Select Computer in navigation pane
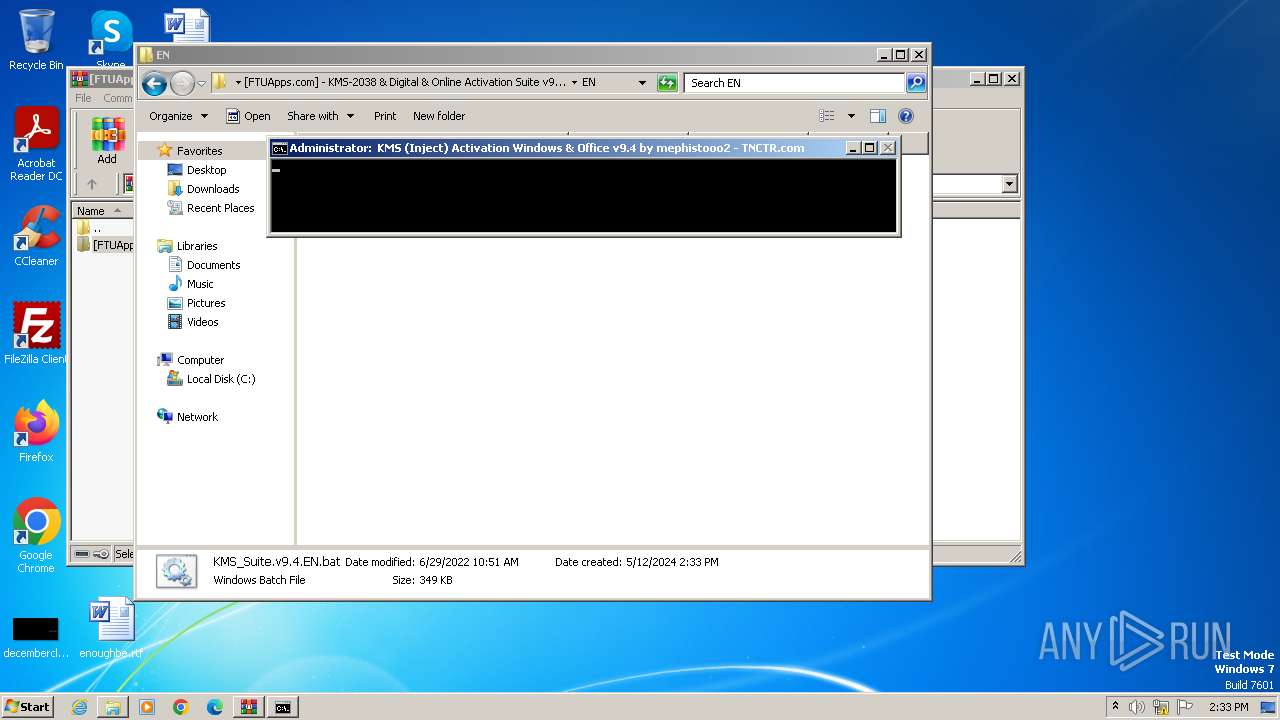This screenshot has width=1280, height=720. [x=190, y=360]
